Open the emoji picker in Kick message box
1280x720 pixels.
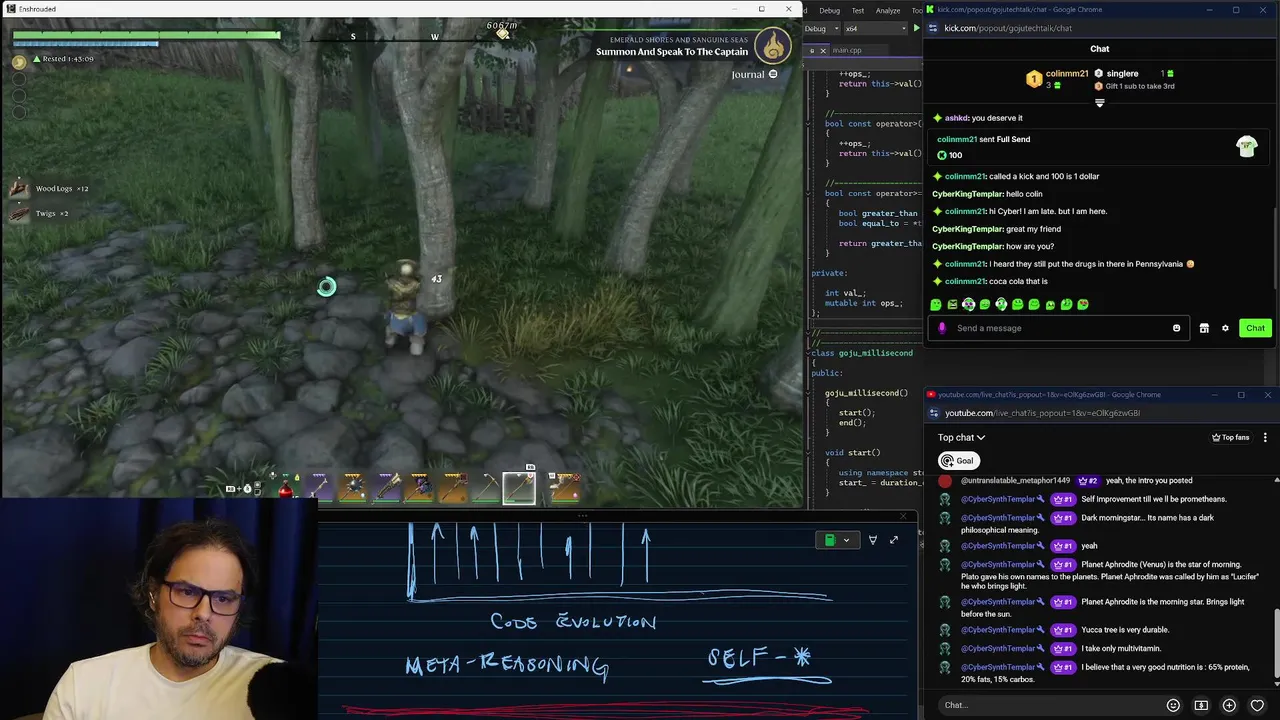tap(1176, 328)
